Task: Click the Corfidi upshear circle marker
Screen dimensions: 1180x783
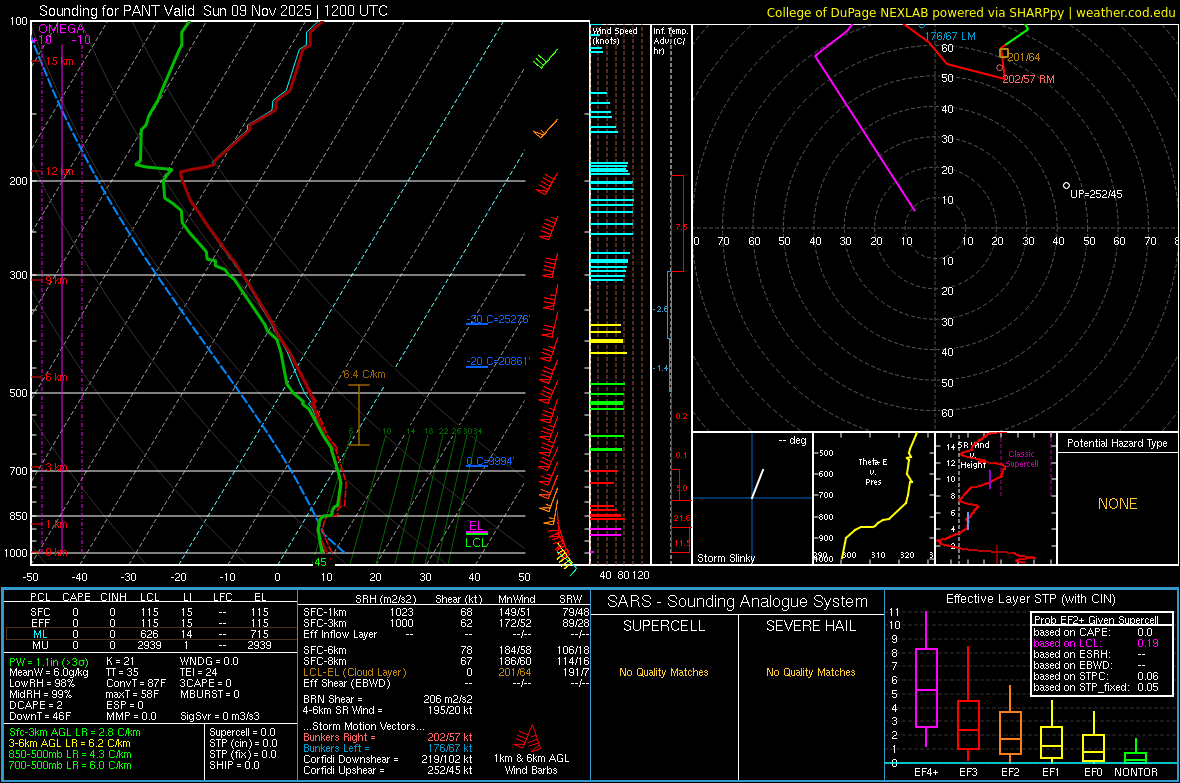Action: tap(1067, 186)
